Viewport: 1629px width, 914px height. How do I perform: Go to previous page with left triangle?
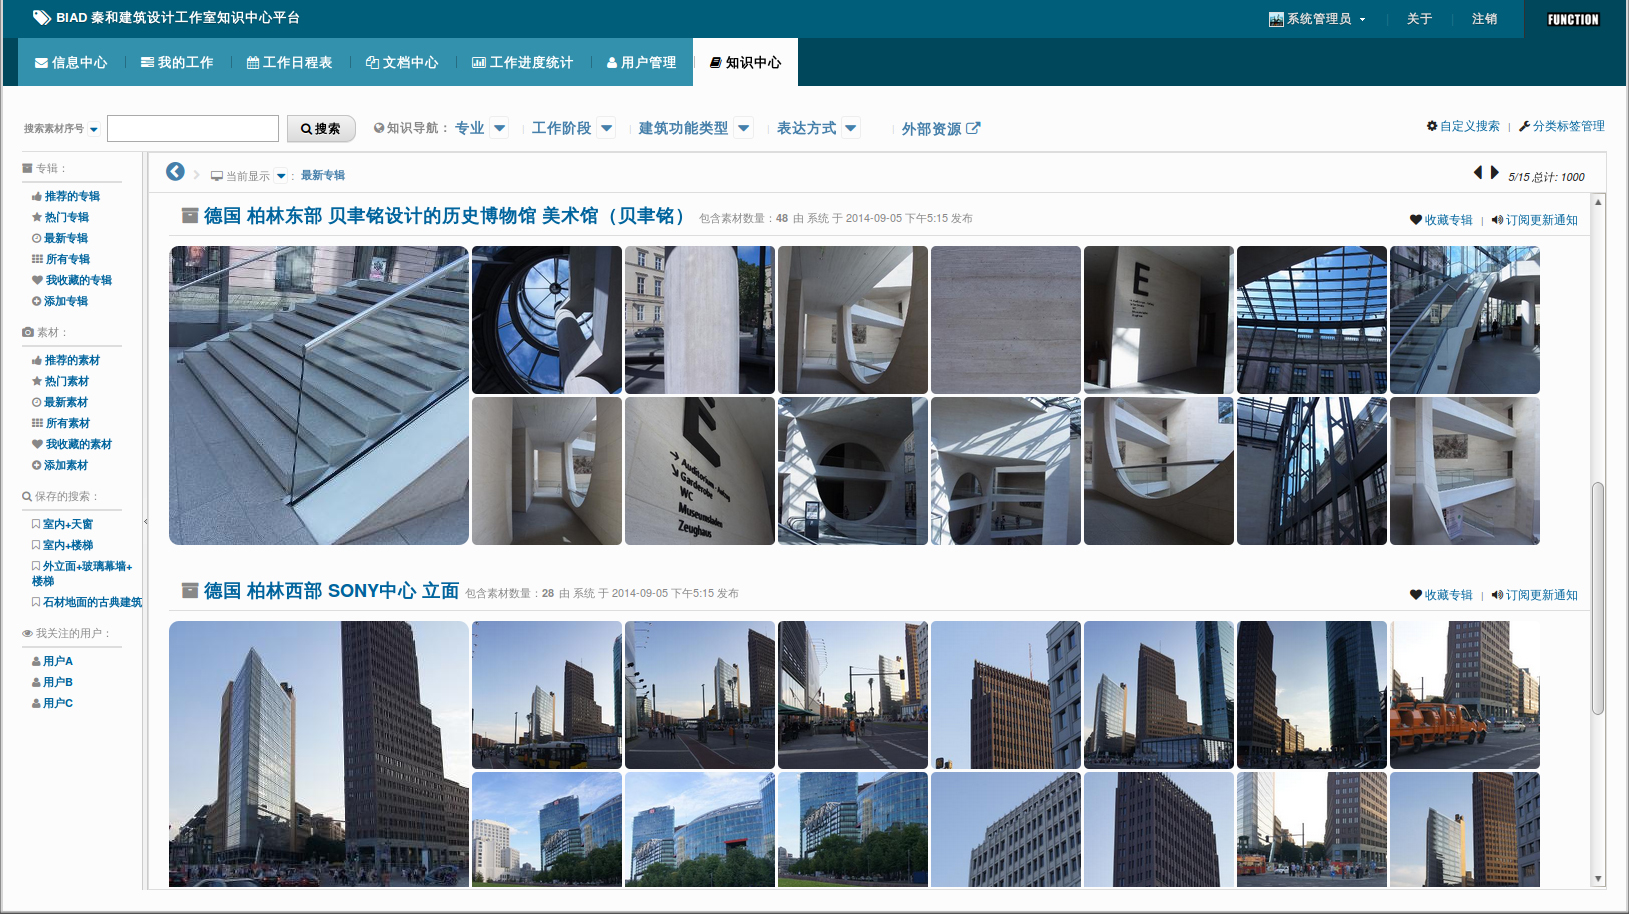click(1477, 173)
